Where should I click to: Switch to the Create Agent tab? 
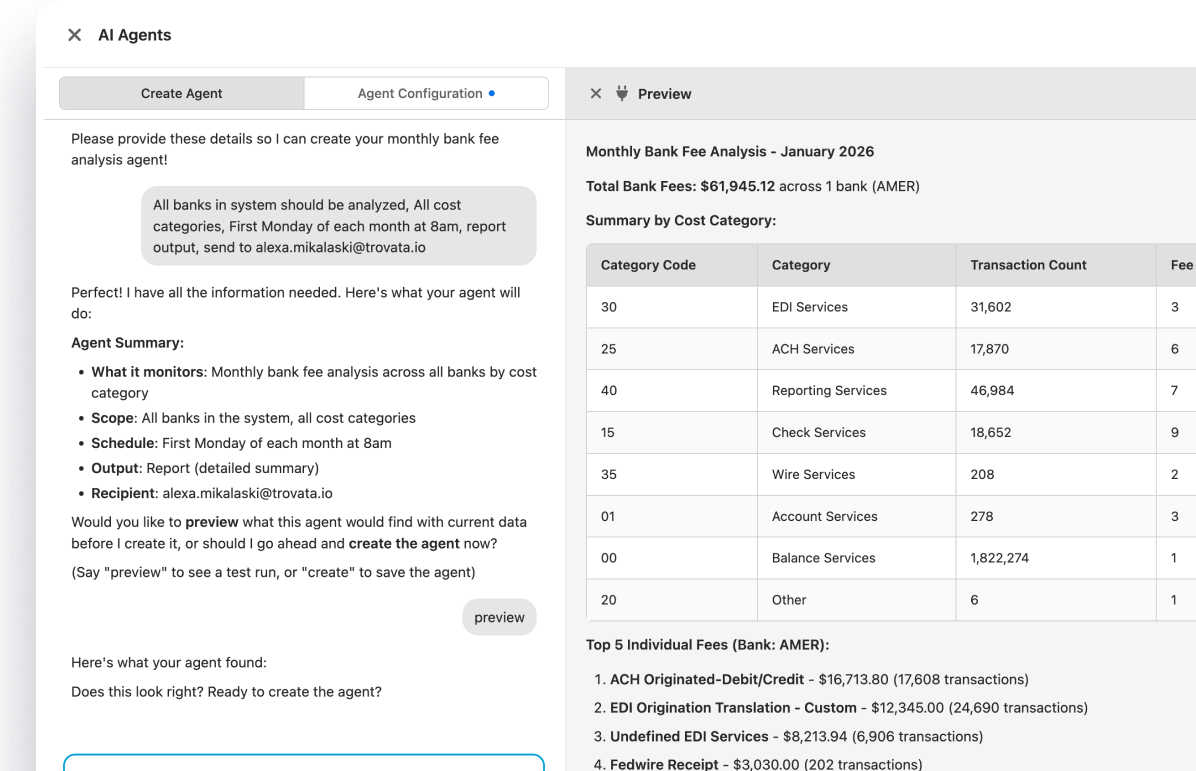click(x=182, y=93)
